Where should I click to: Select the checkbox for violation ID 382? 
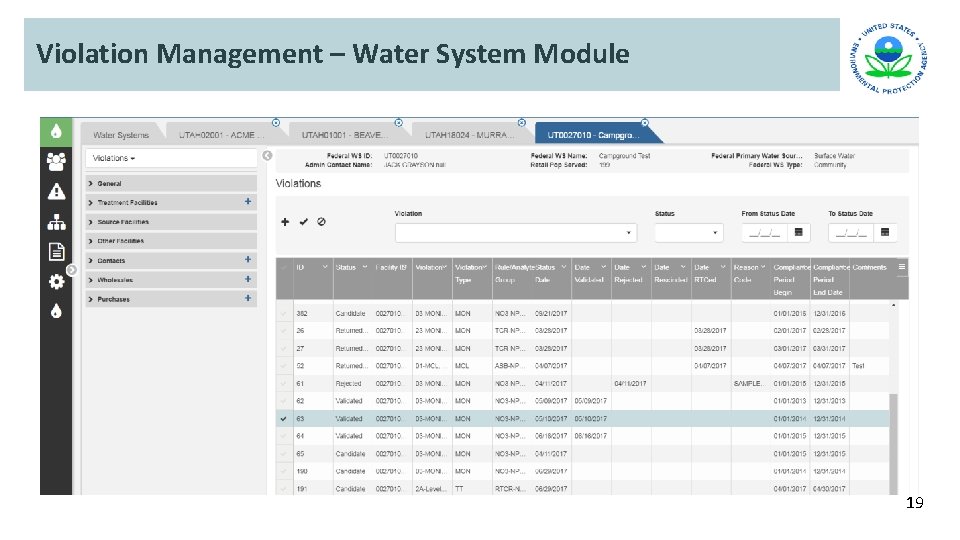(283, 313)
